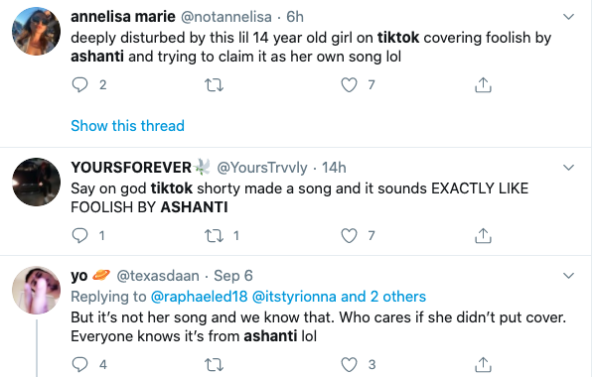
Task: Open options chevron on yo's tweet
Action: point(568,275)
